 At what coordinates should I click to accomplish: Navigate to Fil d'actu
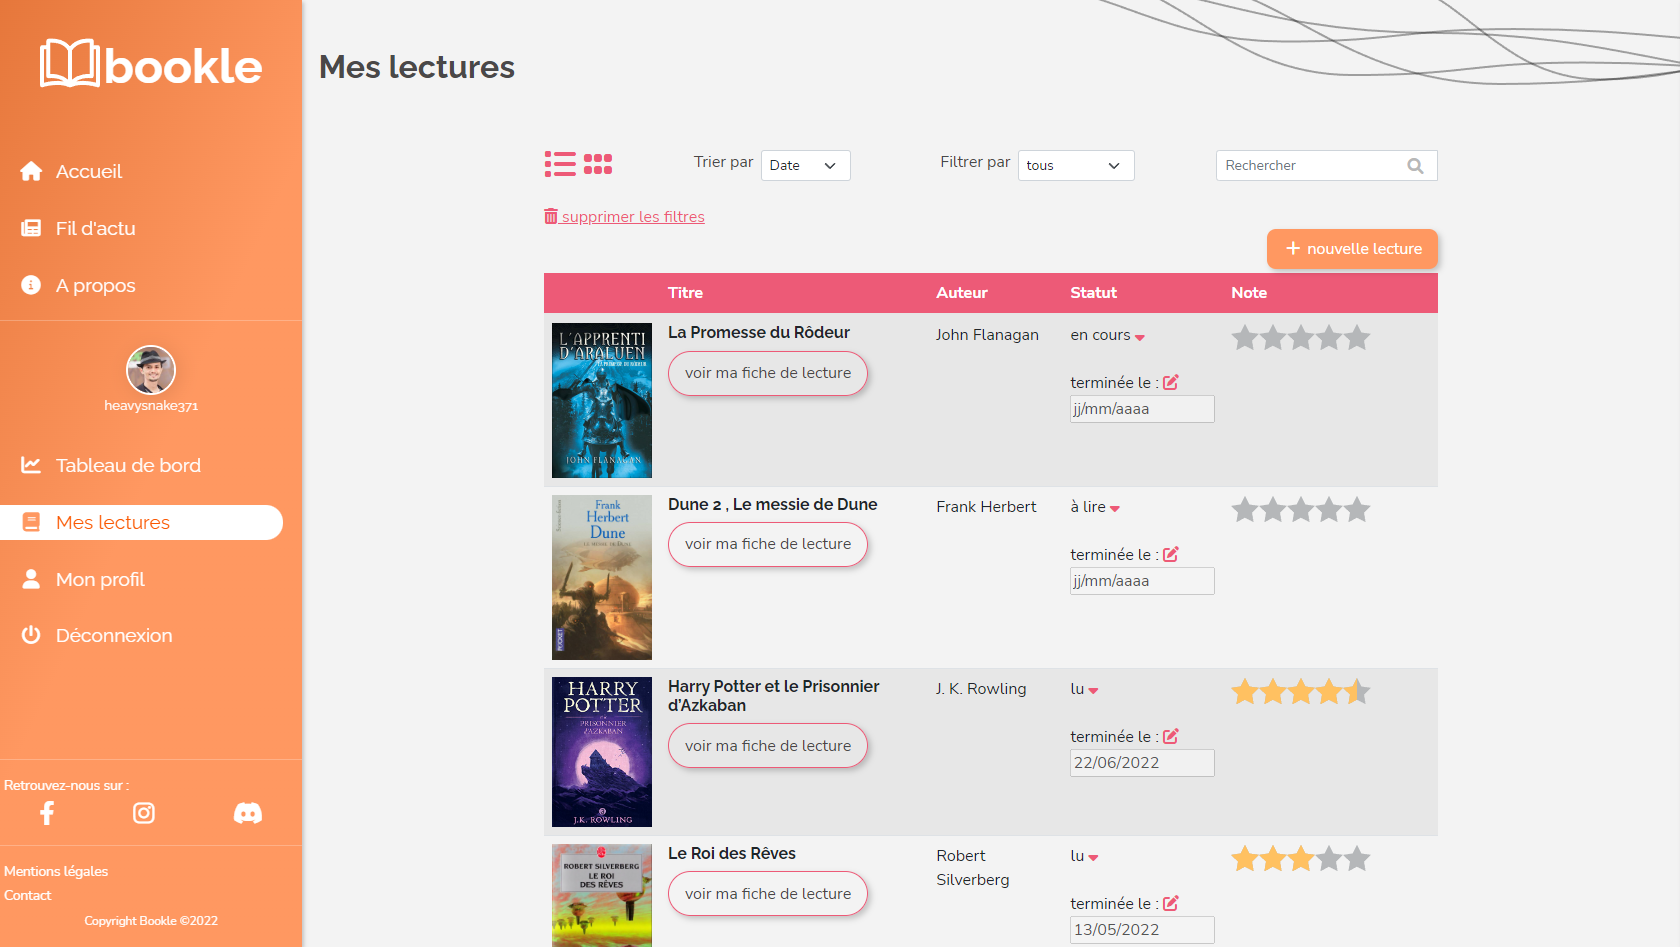[x=95, y=228]
